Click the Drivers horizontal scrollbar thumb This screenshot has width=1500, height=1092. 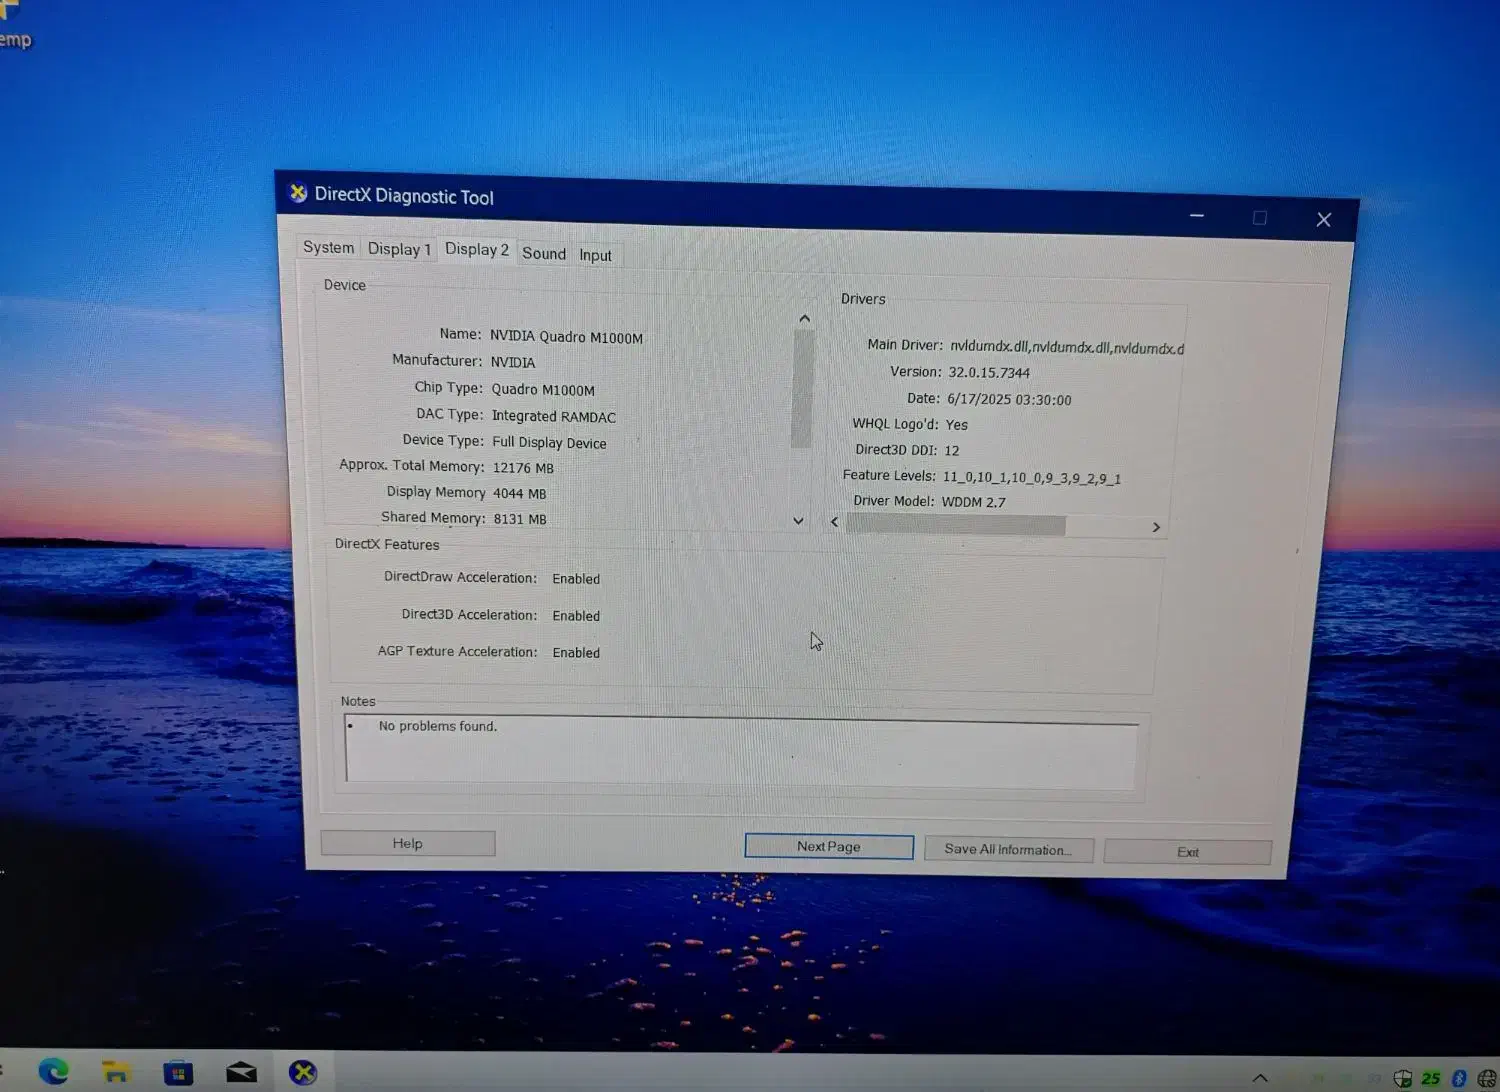(x=956, y=525)
